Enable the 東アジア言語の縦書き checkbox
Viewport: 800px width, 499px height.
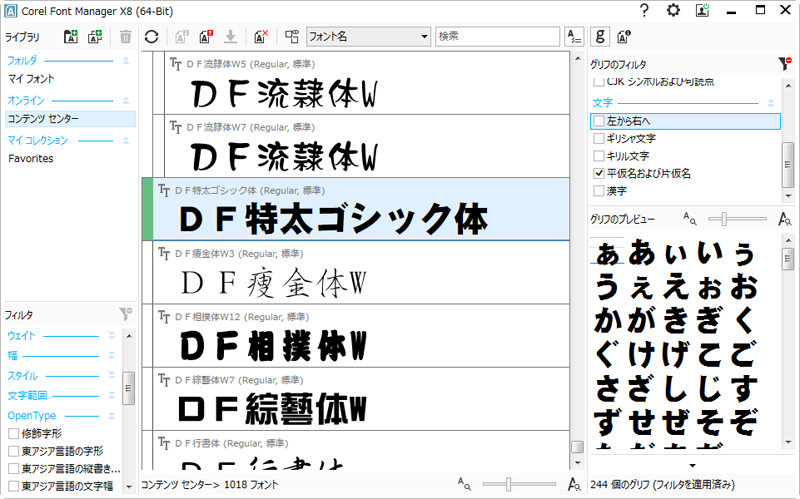[14, 469]
